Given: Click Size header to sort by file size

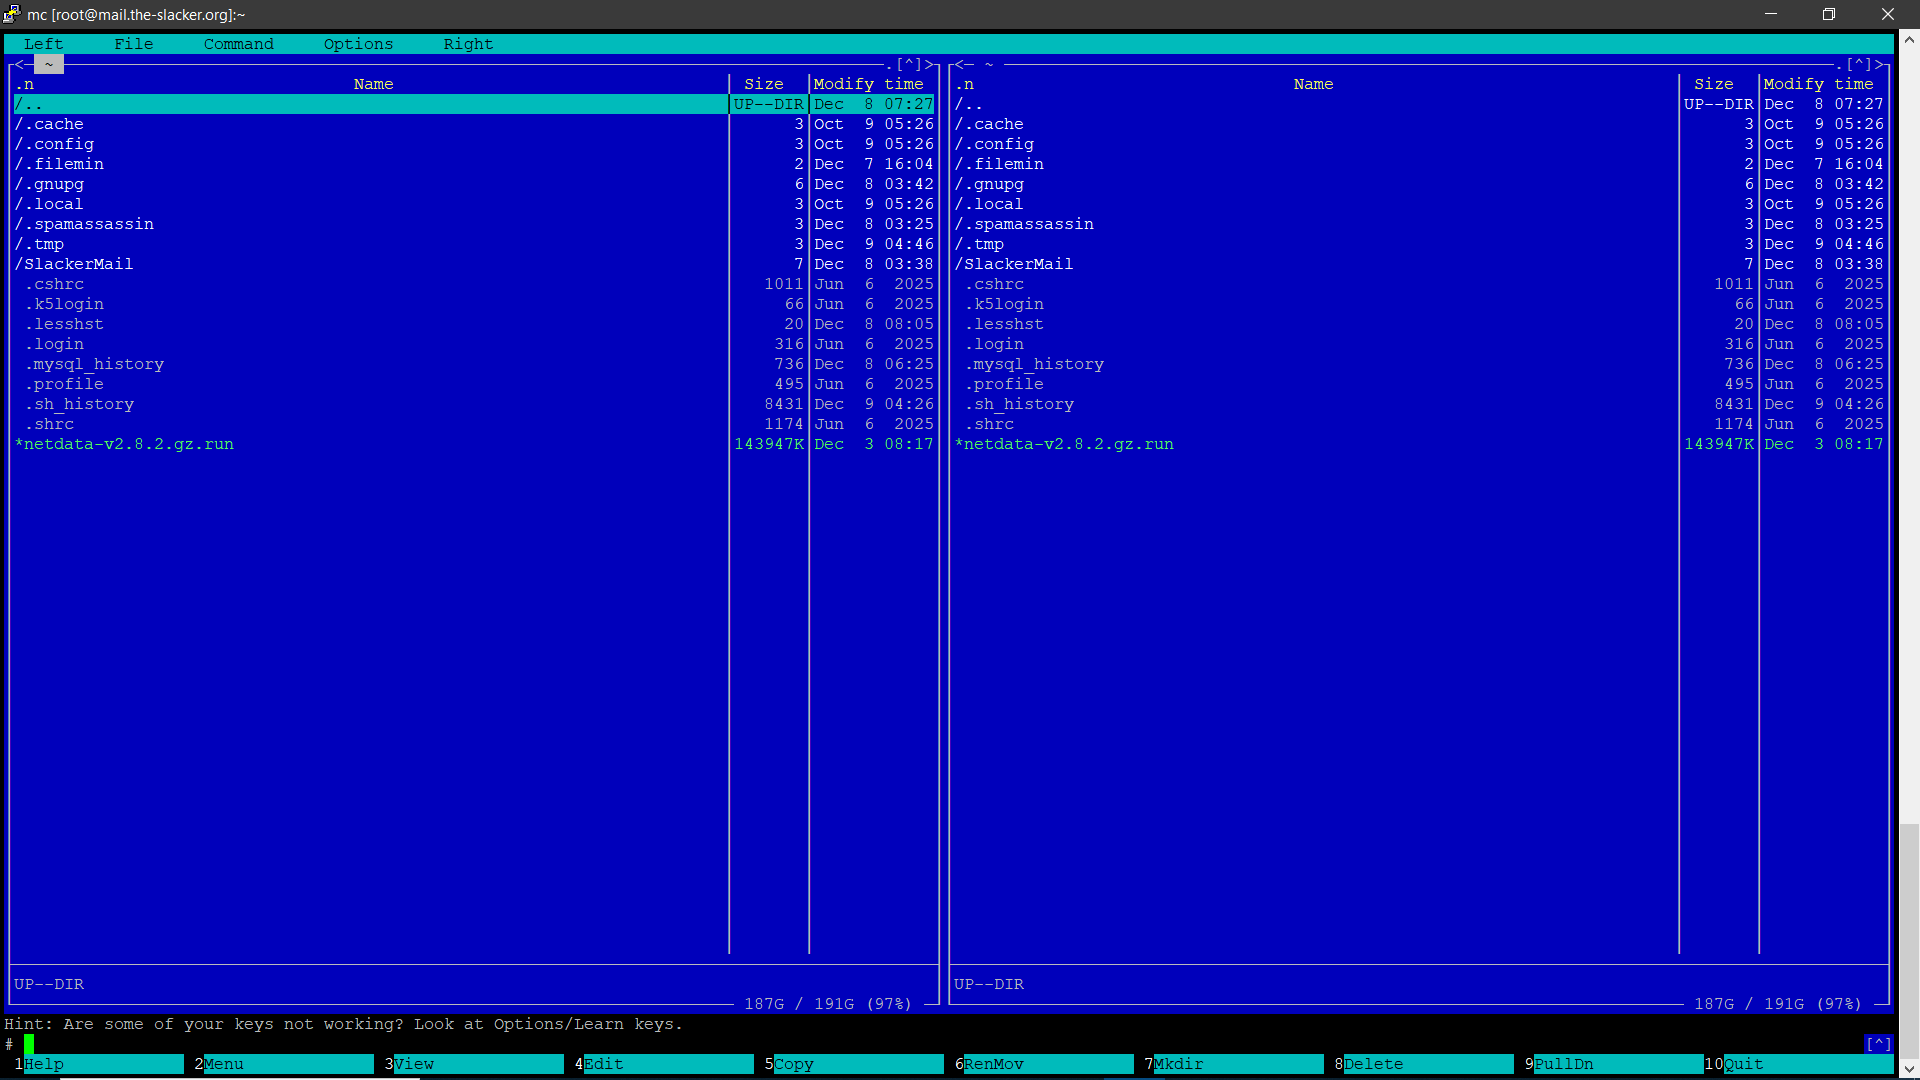Looking at the screenshot, I should click(x=763, y=84).
